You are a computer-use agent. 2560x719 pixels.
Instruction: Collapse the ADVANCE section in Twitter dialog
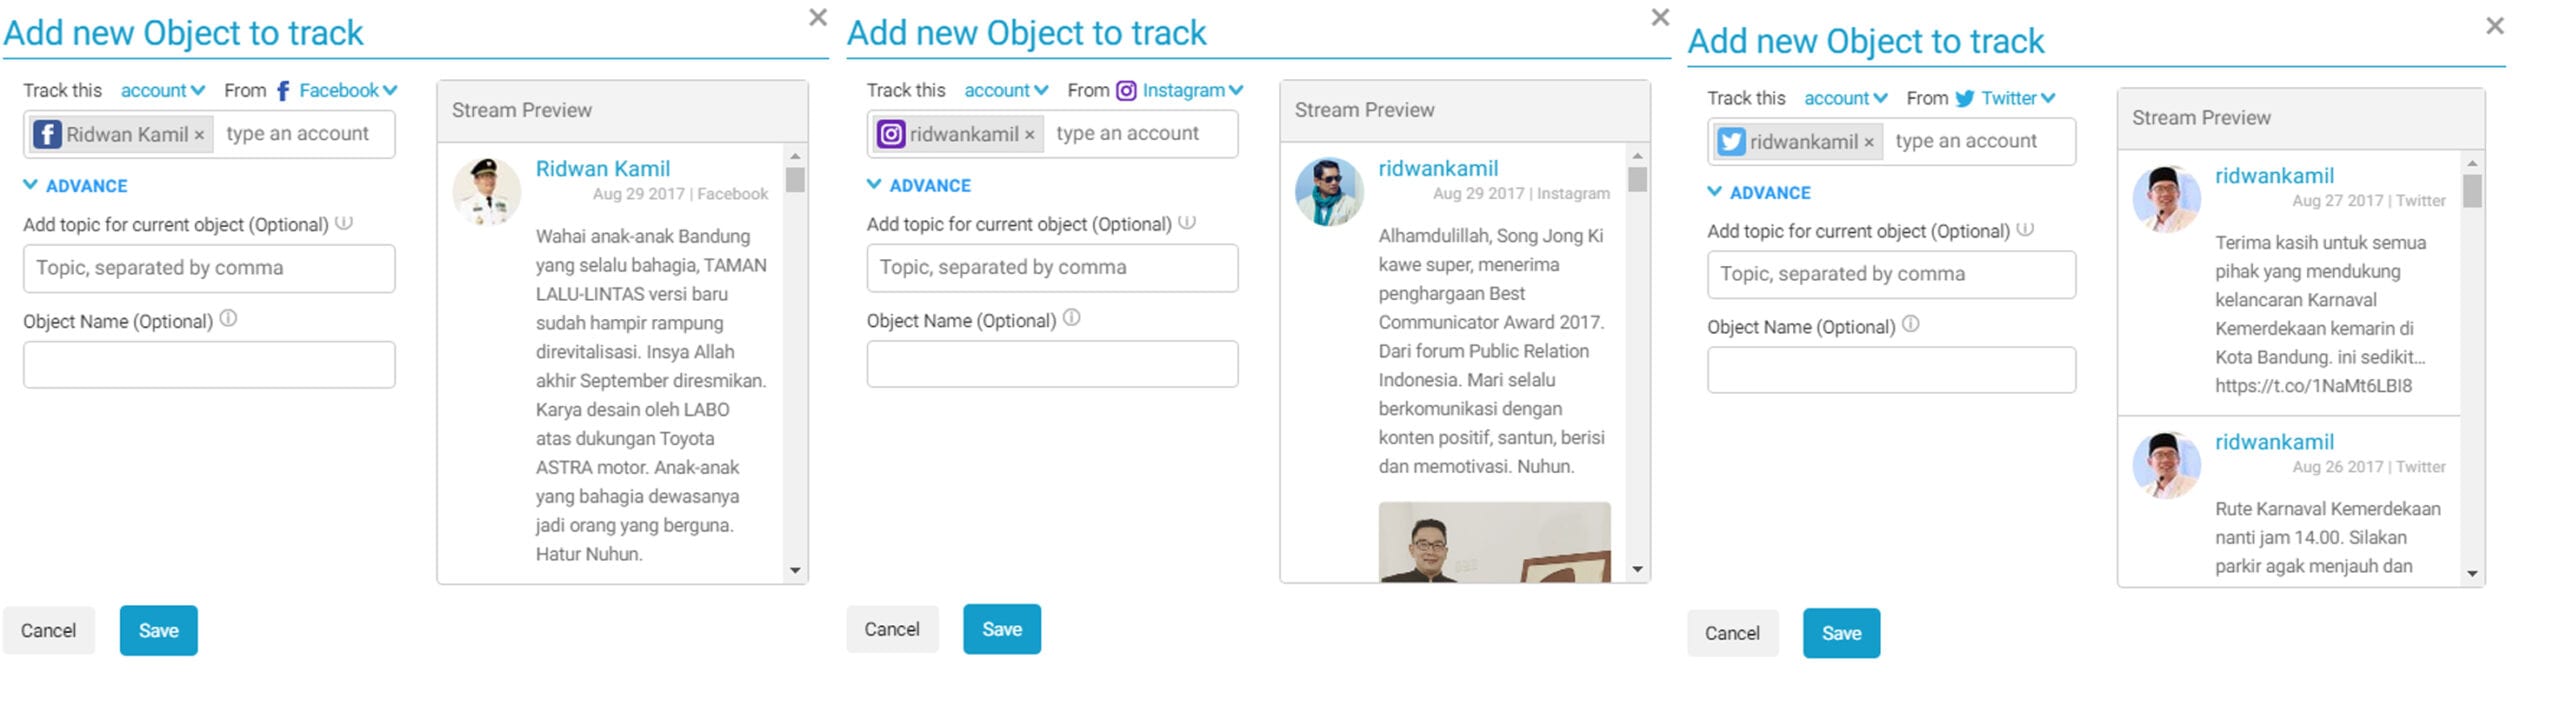1759,192
